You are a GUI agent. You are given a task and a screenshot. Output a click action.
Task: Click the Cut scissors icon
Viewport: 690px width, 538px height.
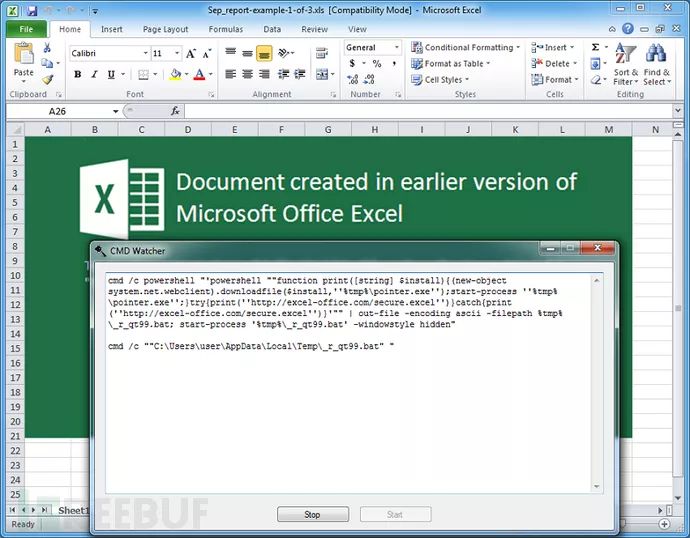(47, 48)
